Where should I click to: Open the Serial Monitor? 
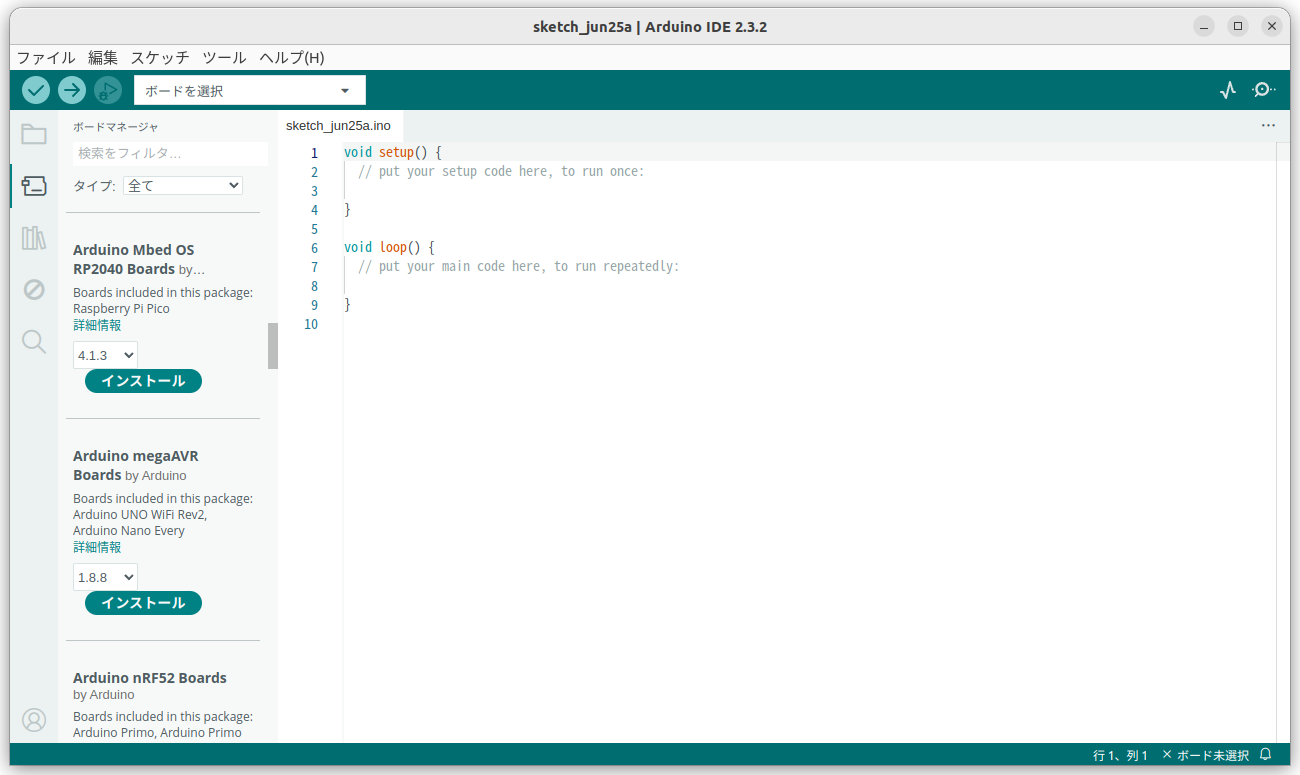(x=1263, y=90)
